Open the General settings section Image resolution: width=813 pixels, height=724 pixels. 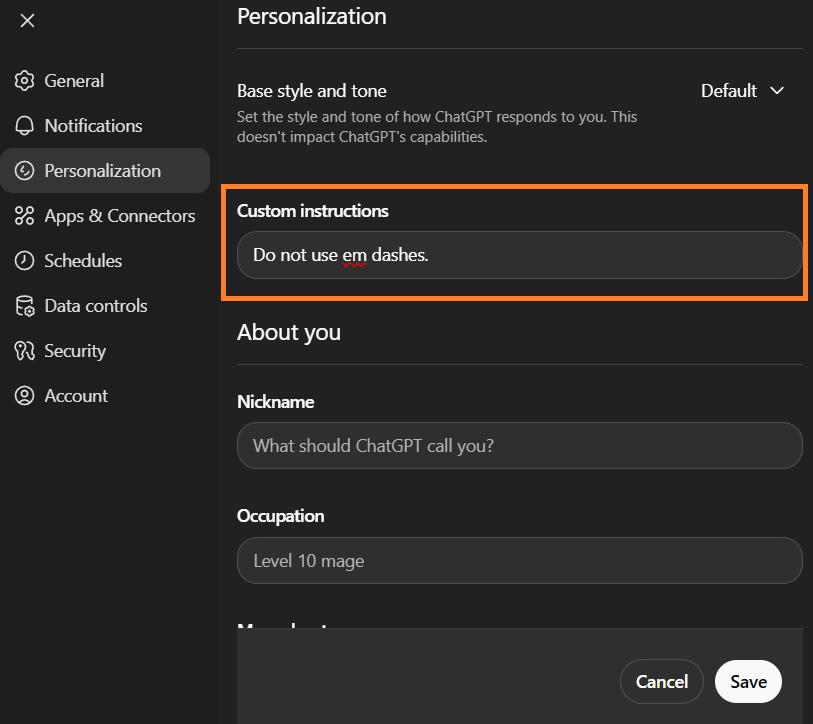105,81
